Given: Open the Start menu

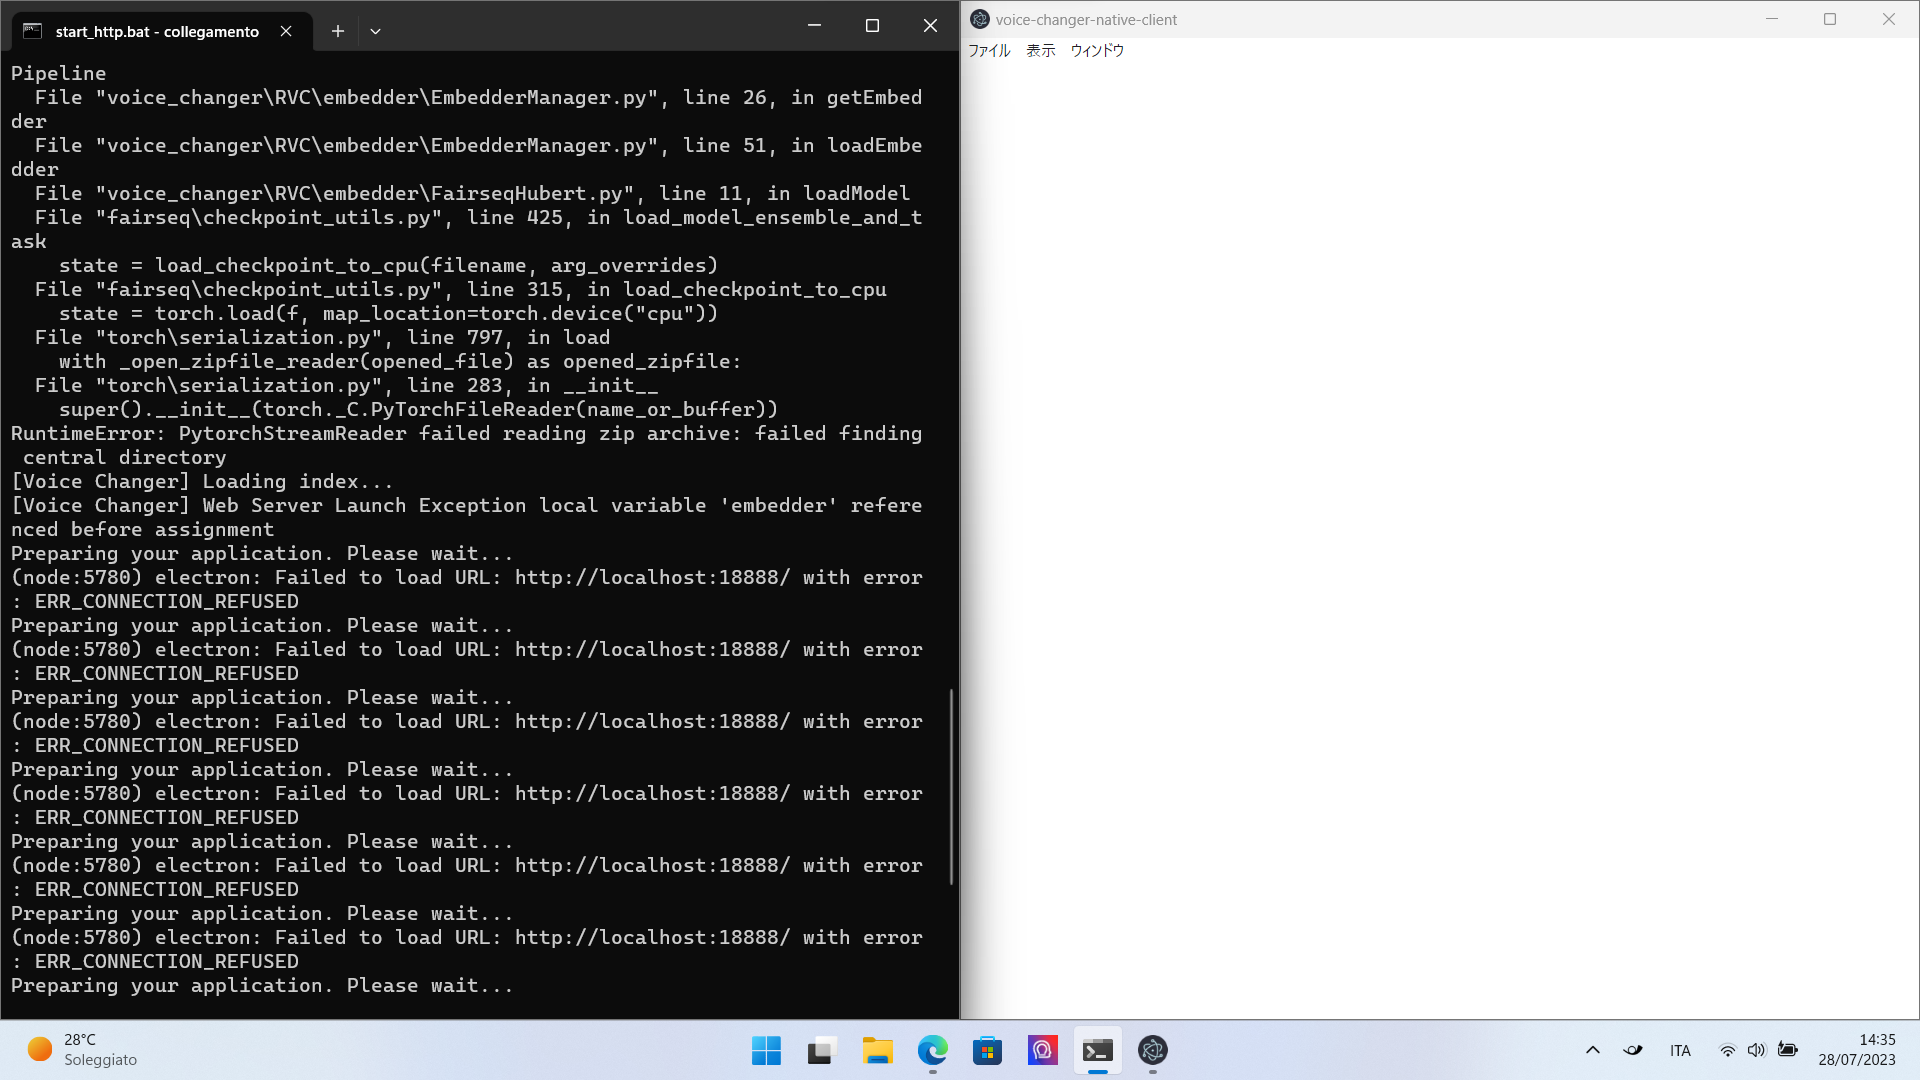Looking at the screenshot, I should (766, 1051).
